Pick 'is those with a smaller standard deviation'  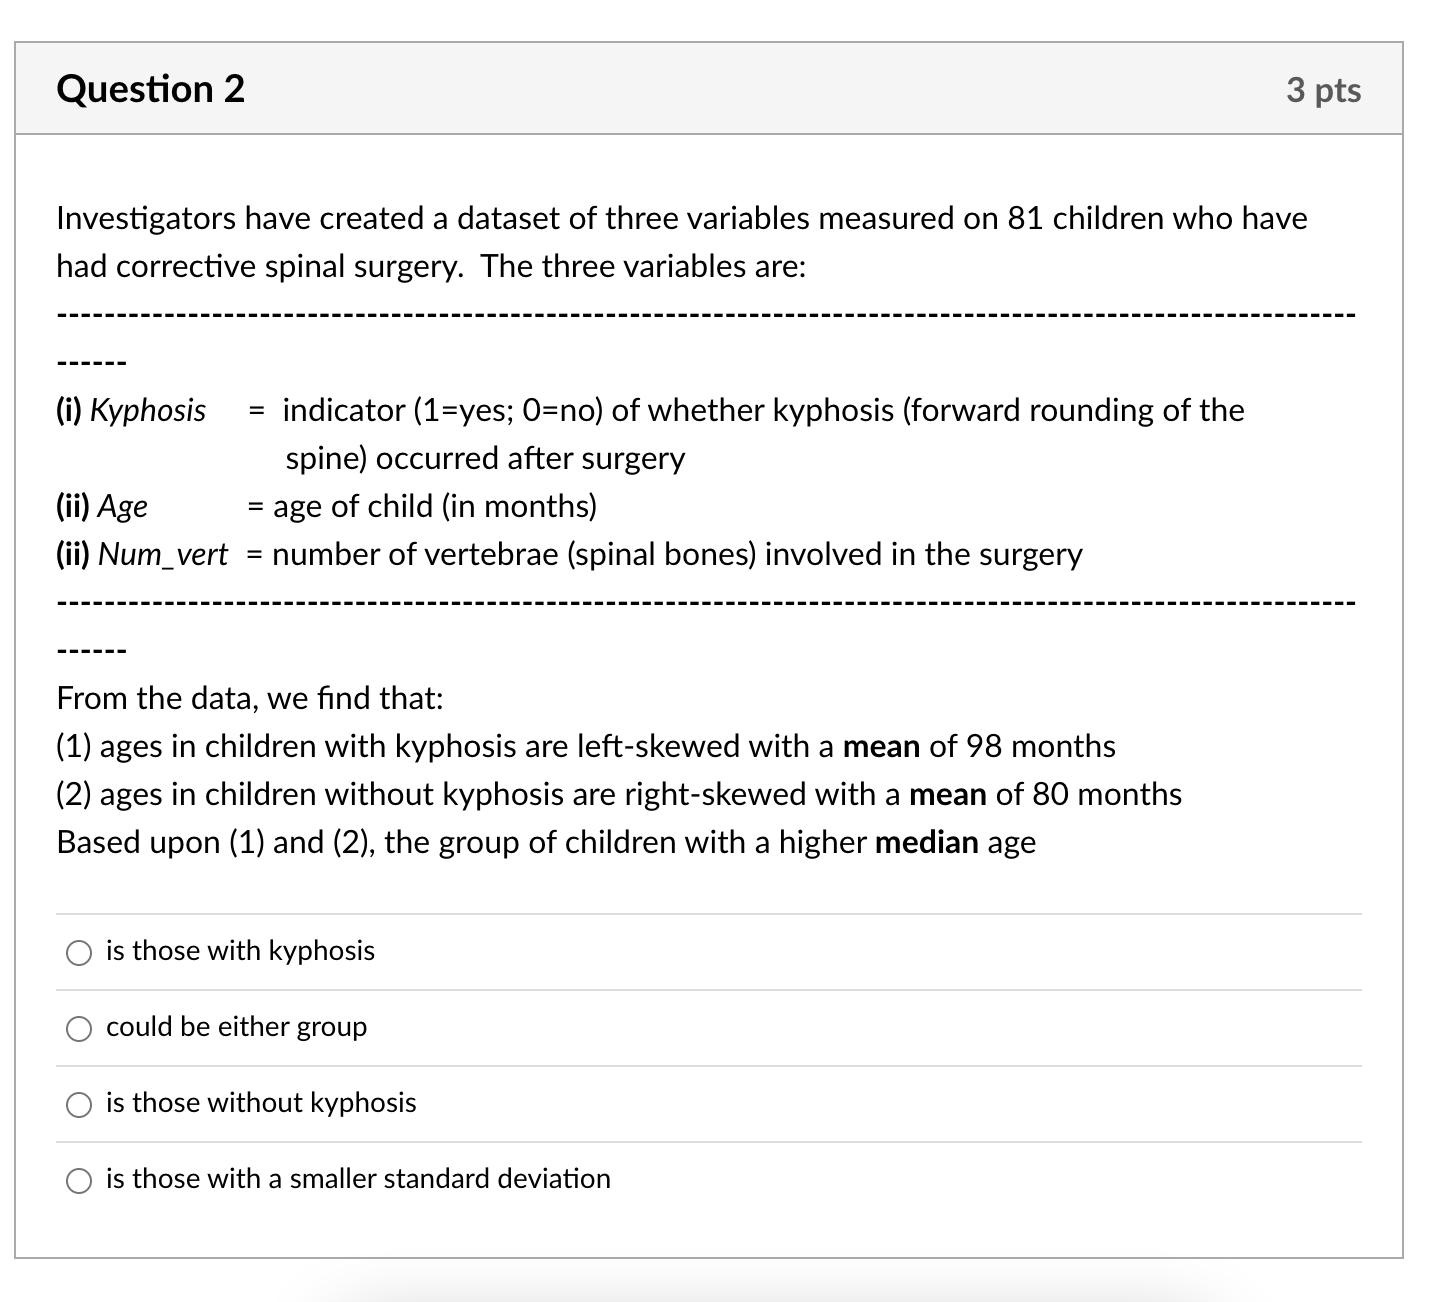click(79, 1180)
